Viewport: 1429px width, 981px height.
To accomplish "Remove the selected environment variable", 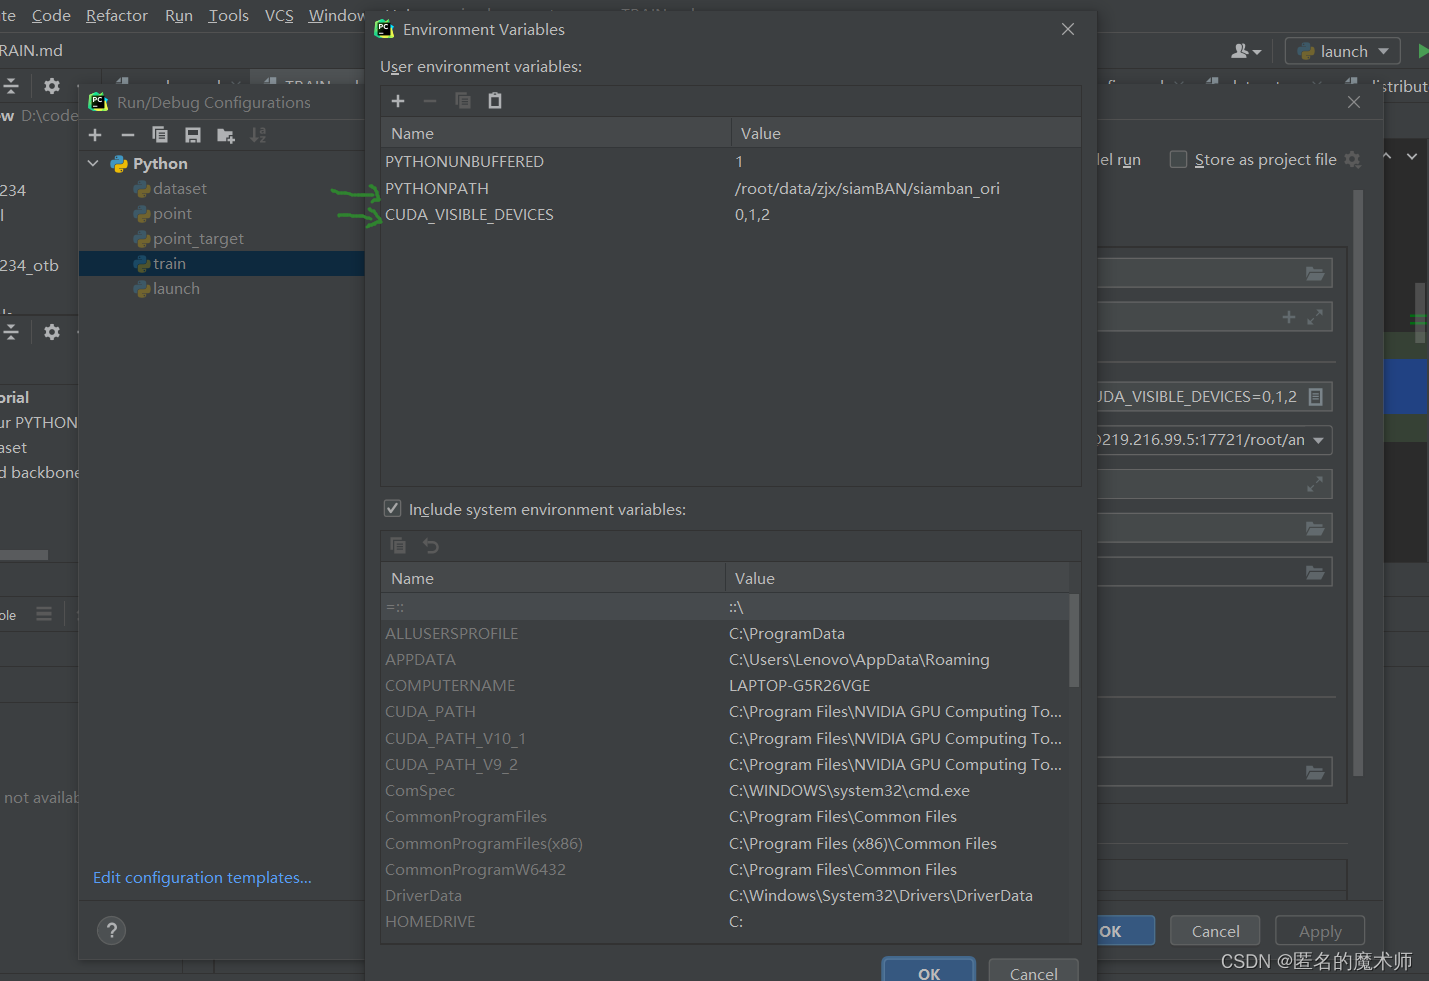I will click(430, 100).
